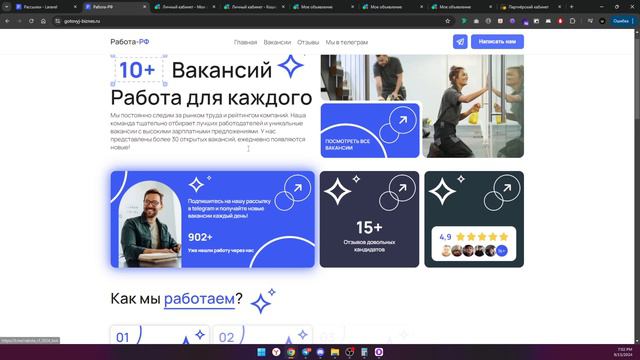
Task: Open the 'Главная' navigation link
Action: point(245,42)
